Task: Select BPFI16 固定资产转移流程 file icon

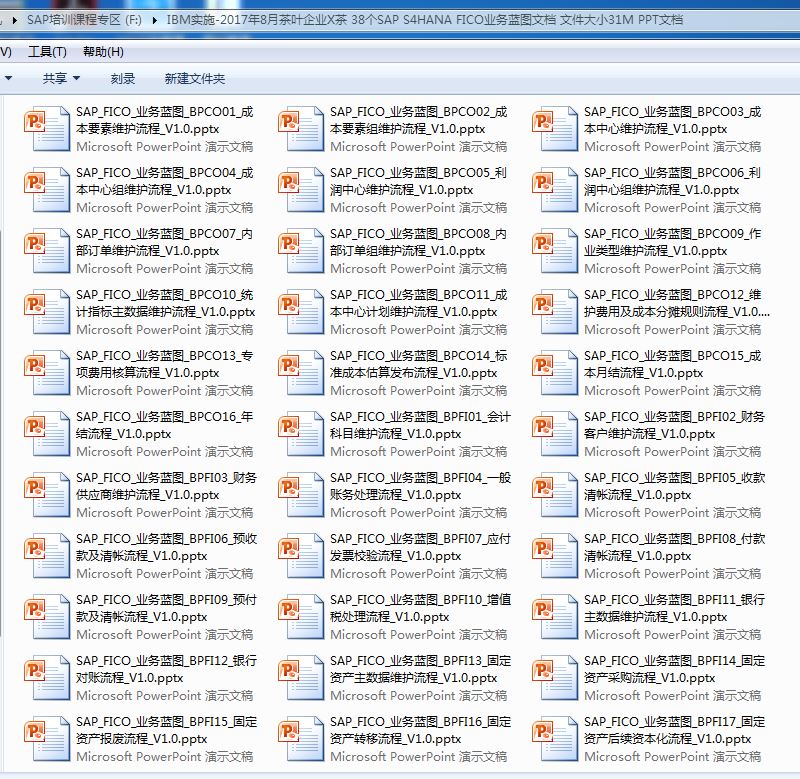Action: click(x=301, y=739)
